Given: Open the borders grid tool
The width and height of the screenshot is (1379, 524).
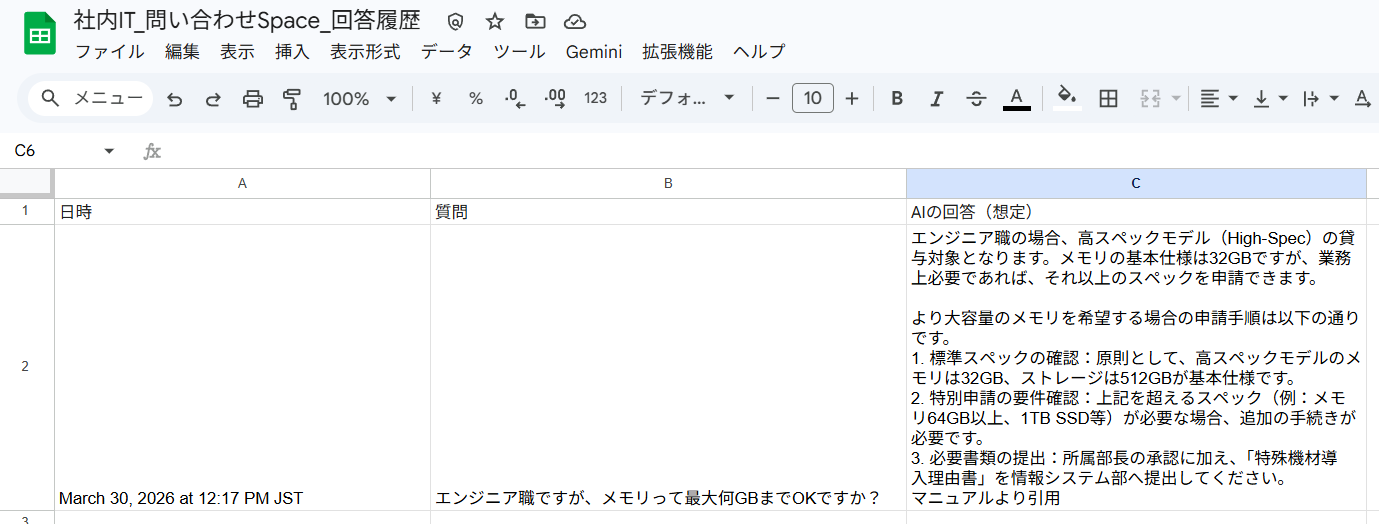Looking at the screenshot, I should click(x=1108, y=98).
